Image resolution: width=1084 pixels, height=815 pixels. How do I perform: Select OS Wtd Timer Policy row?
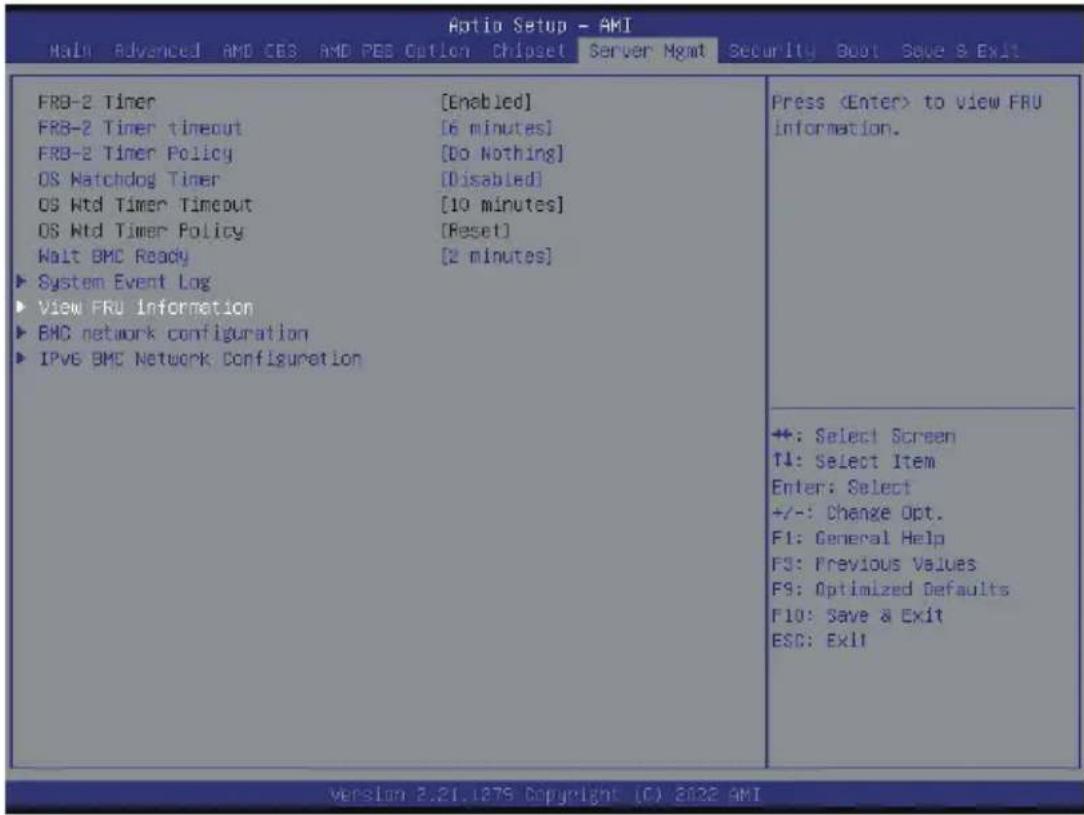[x=141, y=231]
